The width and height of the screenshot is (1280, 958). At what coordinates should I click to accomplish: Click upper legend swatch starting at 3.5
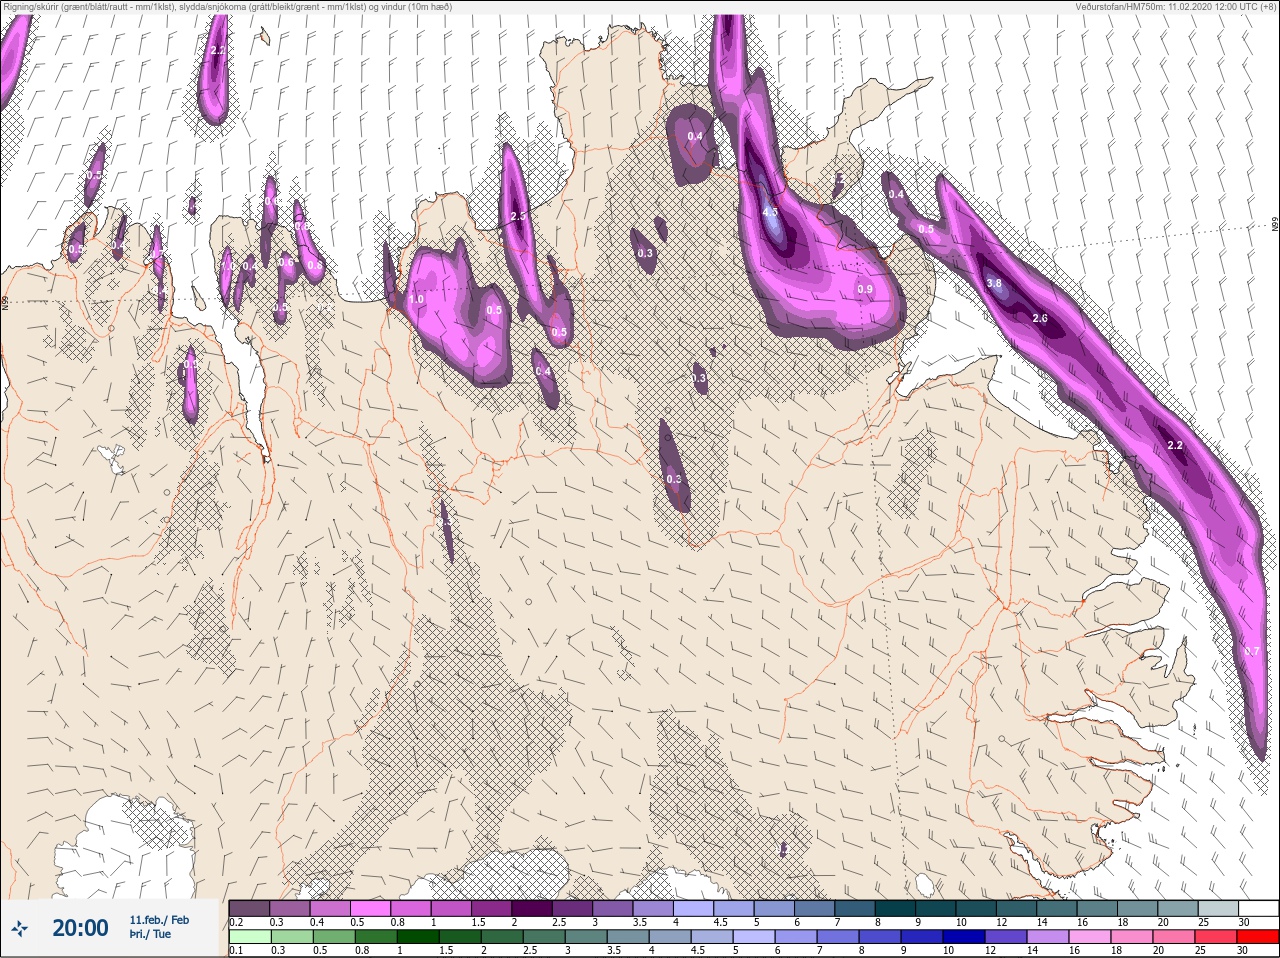653,909
